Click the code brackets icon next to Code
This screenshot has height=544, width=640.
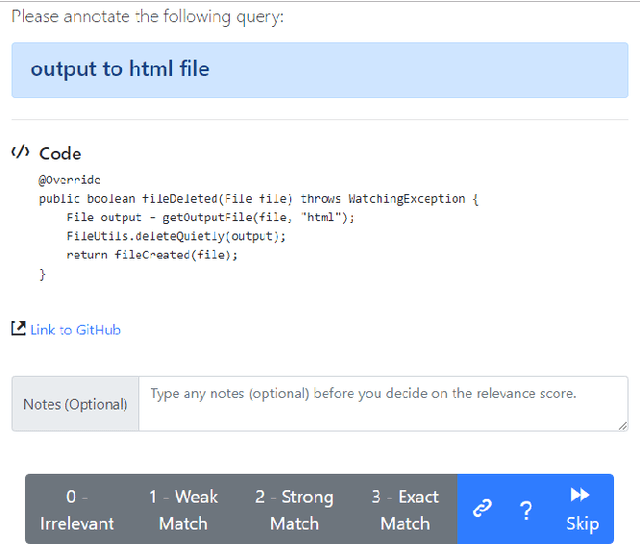point(20,152)
